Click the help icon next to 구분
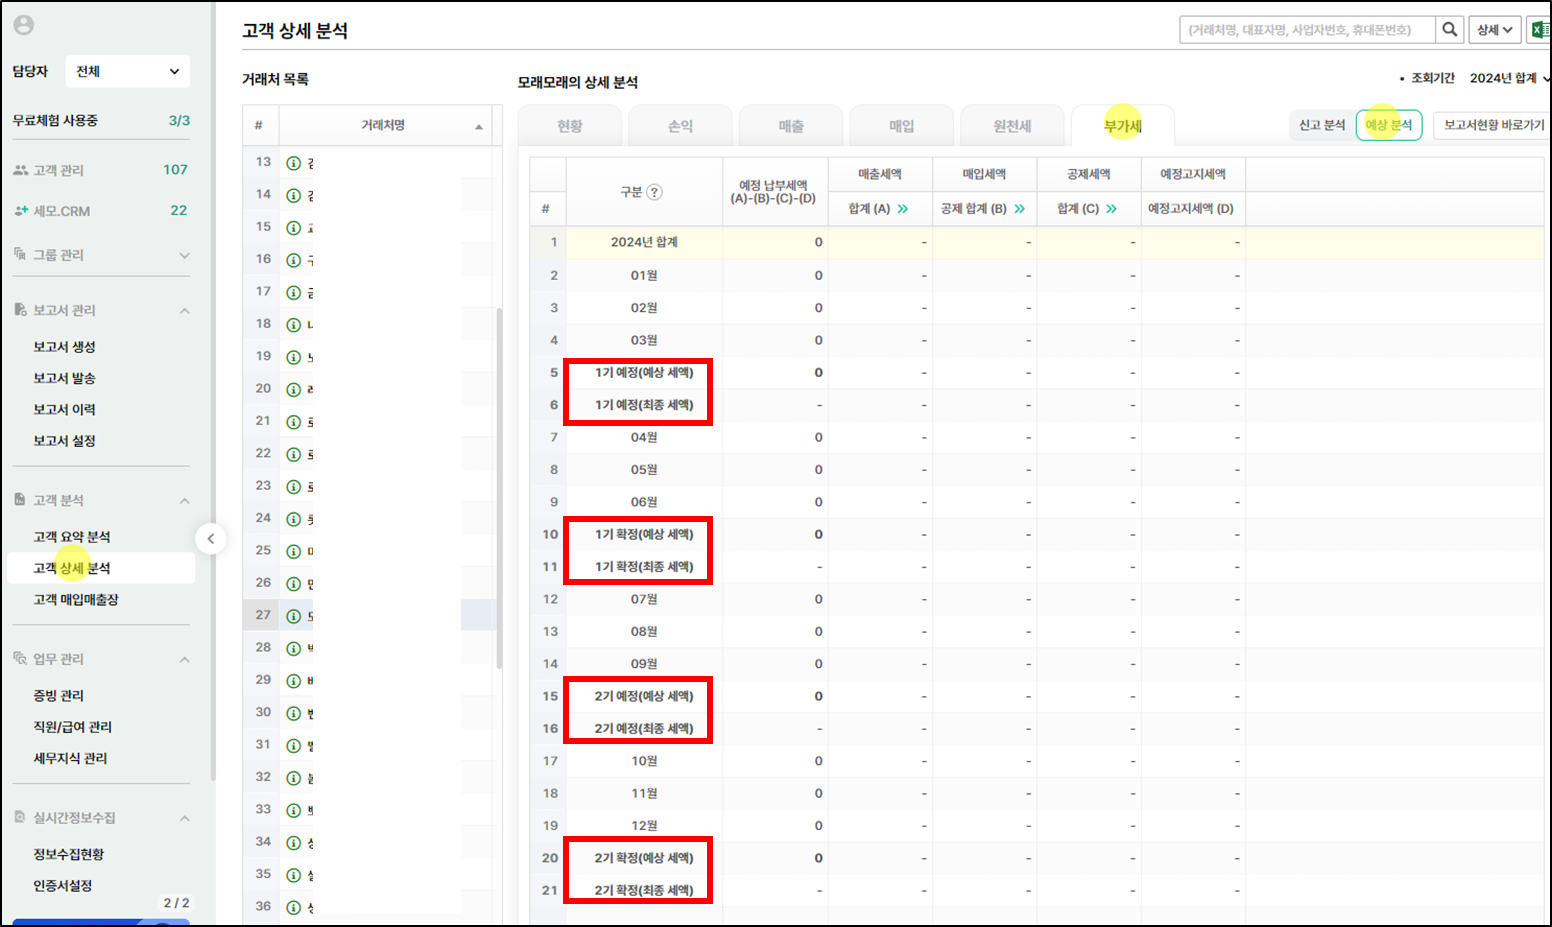This screenshot has width=1552, height=927. click(654, 192)
